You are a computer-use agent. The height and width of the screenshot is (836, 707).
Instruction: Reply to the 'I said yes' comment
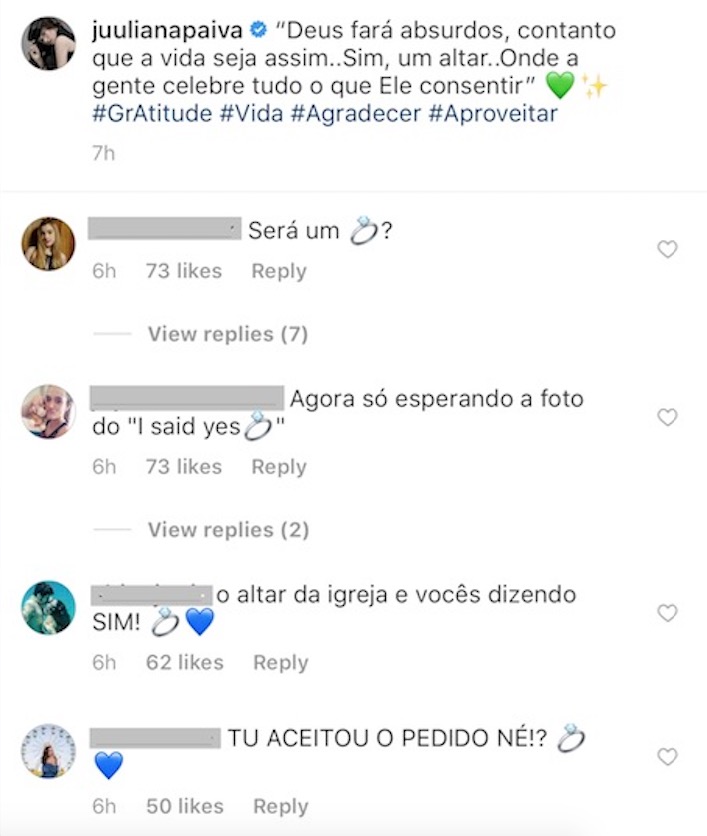click(x=279, y=467)
